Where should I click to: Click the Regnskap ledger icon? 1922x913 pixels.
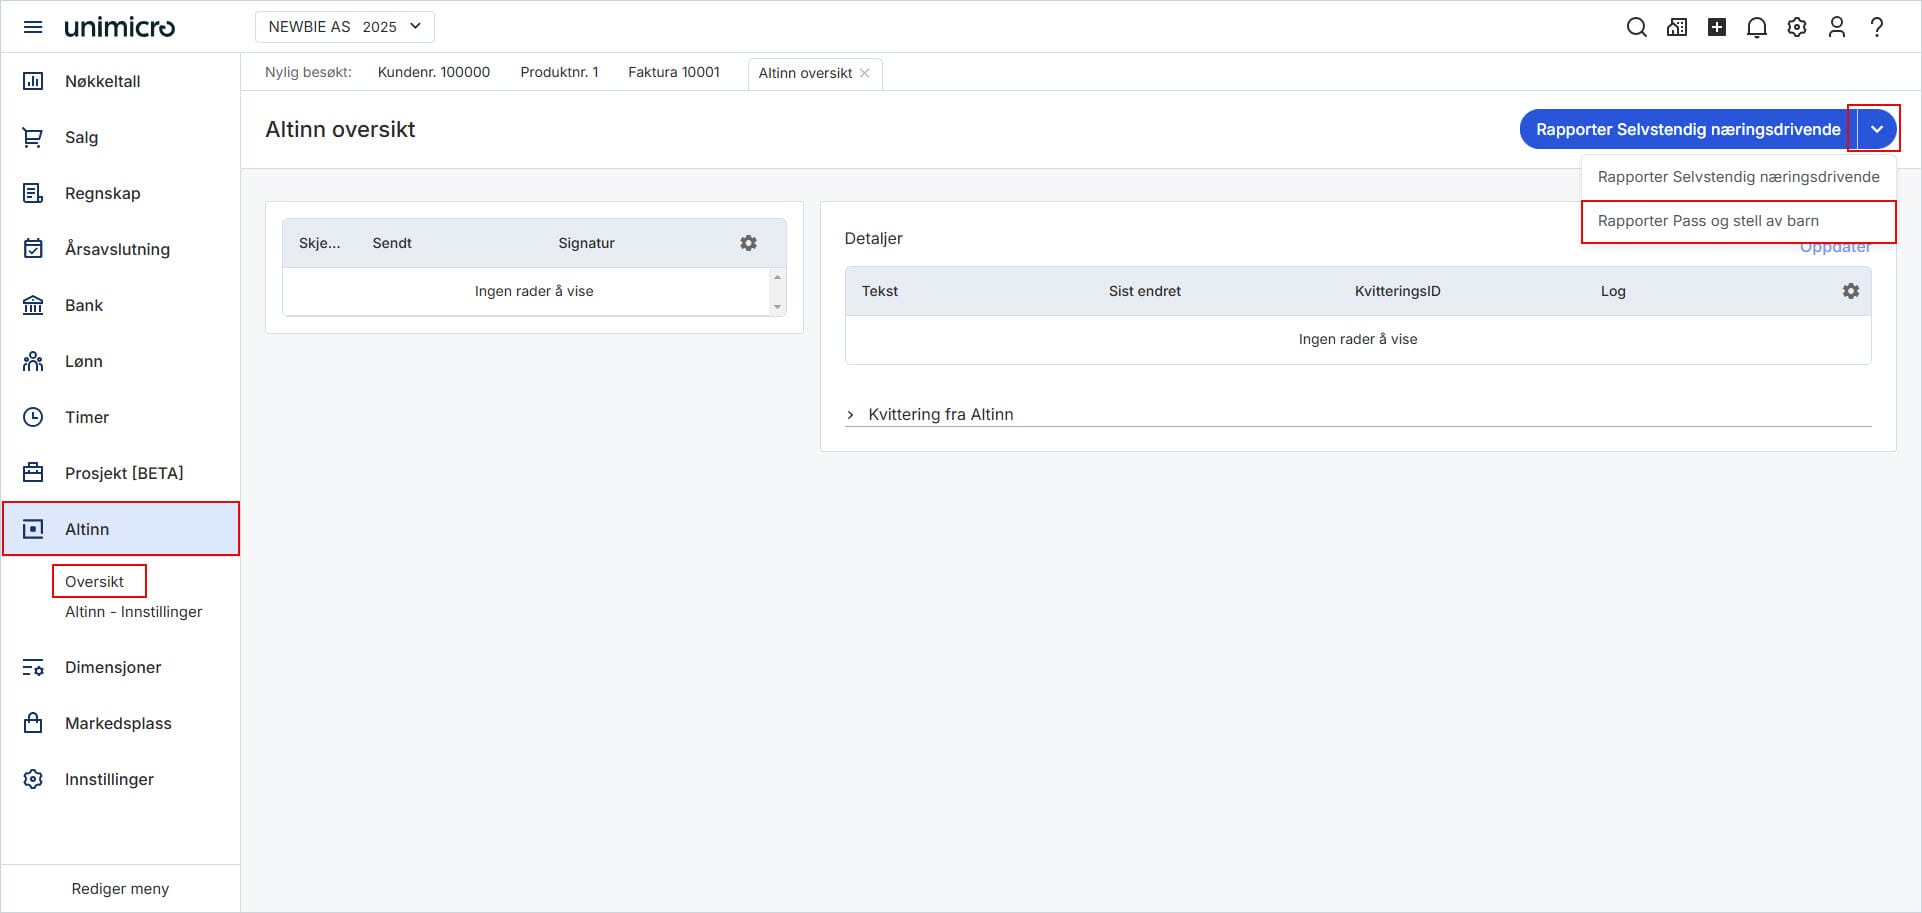click(x=33, y=193)
